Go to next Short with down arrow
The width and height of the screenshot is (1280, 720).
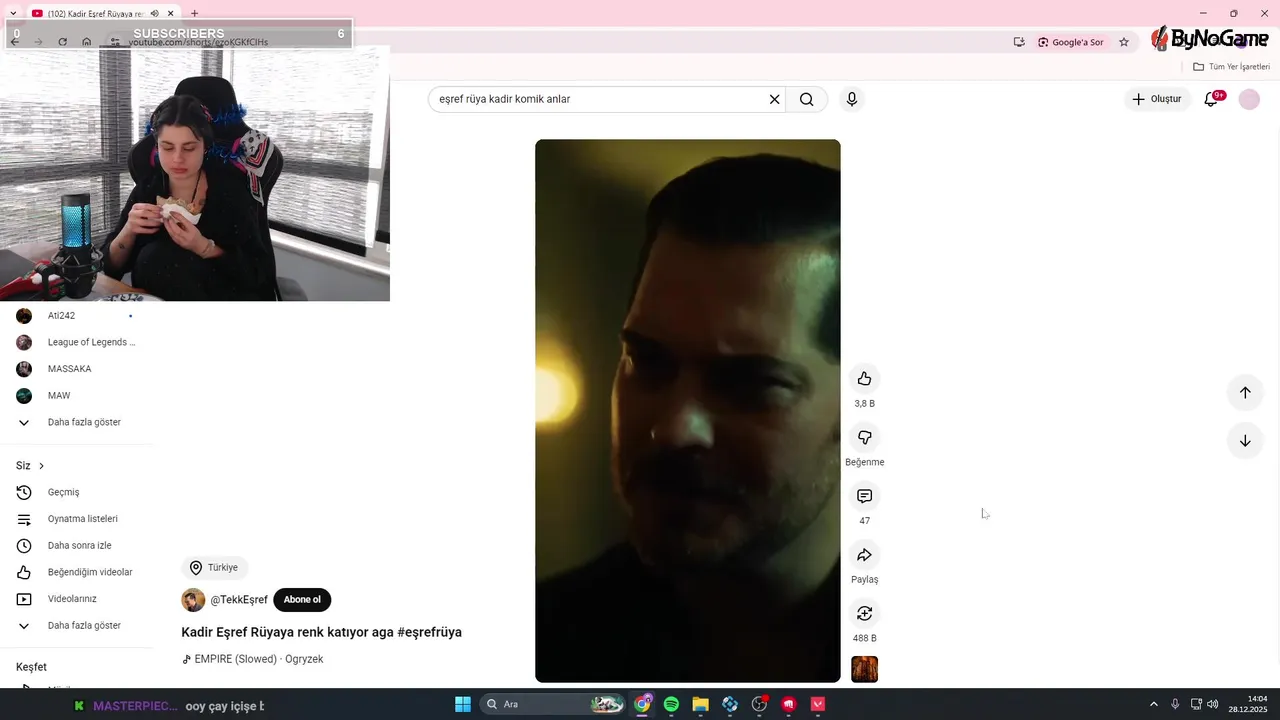pos(1245,440)
